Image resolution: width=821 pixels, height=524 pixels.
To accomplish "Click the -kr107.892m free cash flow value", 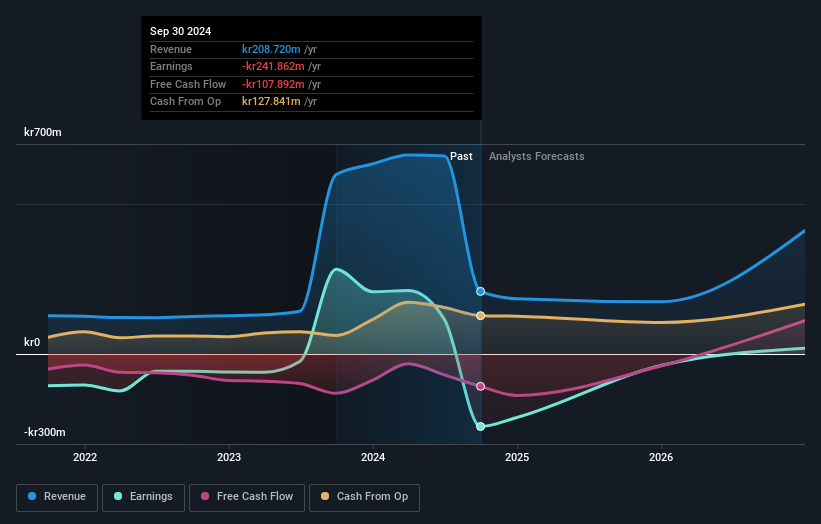I will [273, 84].
